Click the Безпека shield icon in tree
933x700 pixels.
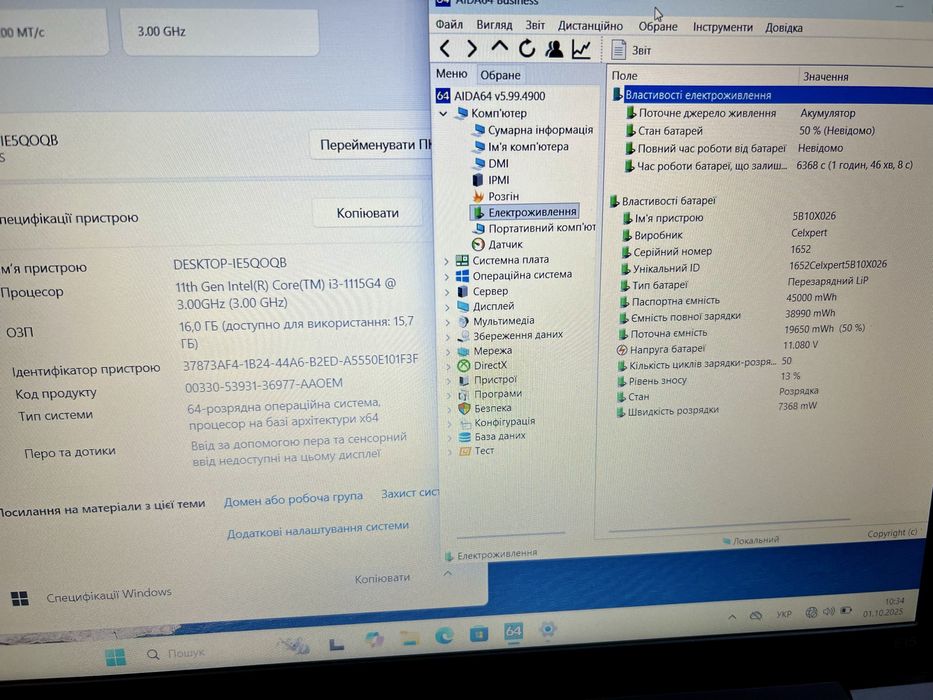[464, 408]
